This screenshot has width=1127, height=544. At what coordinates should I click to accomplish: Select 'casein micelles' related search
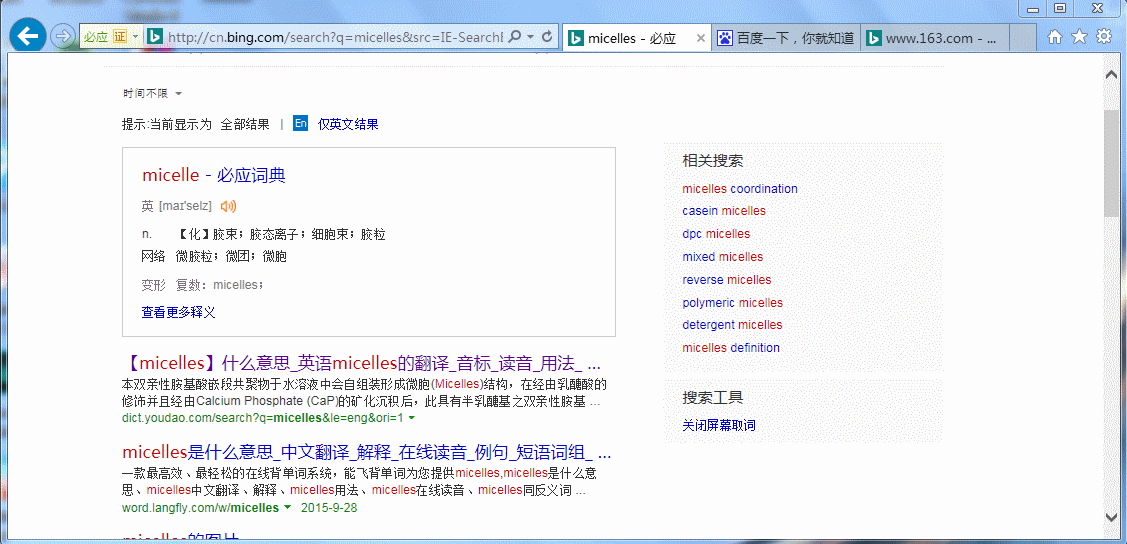click(724, 211)
